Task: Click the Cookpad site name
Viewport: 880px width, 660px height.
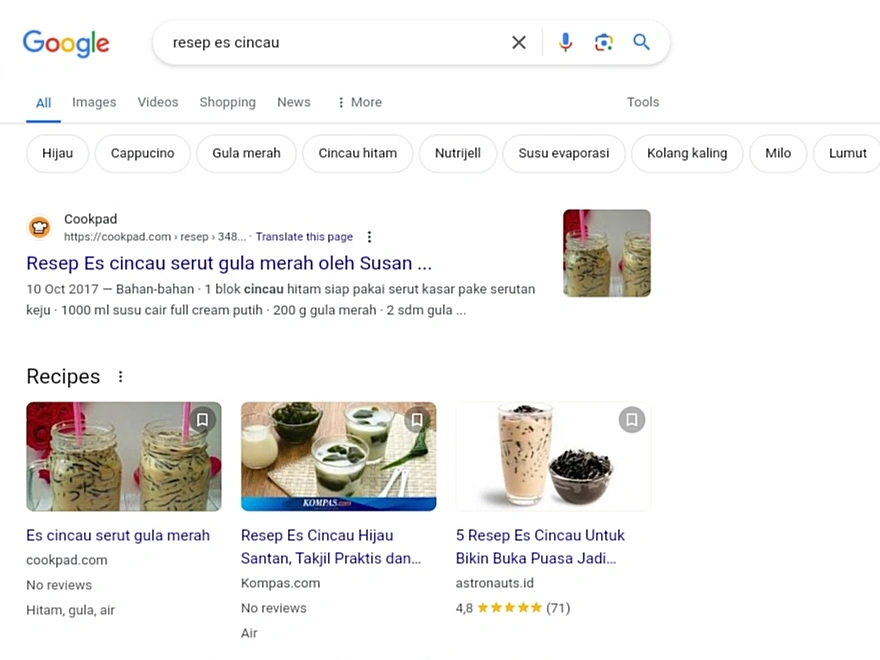Action: (x=90, y=219)
